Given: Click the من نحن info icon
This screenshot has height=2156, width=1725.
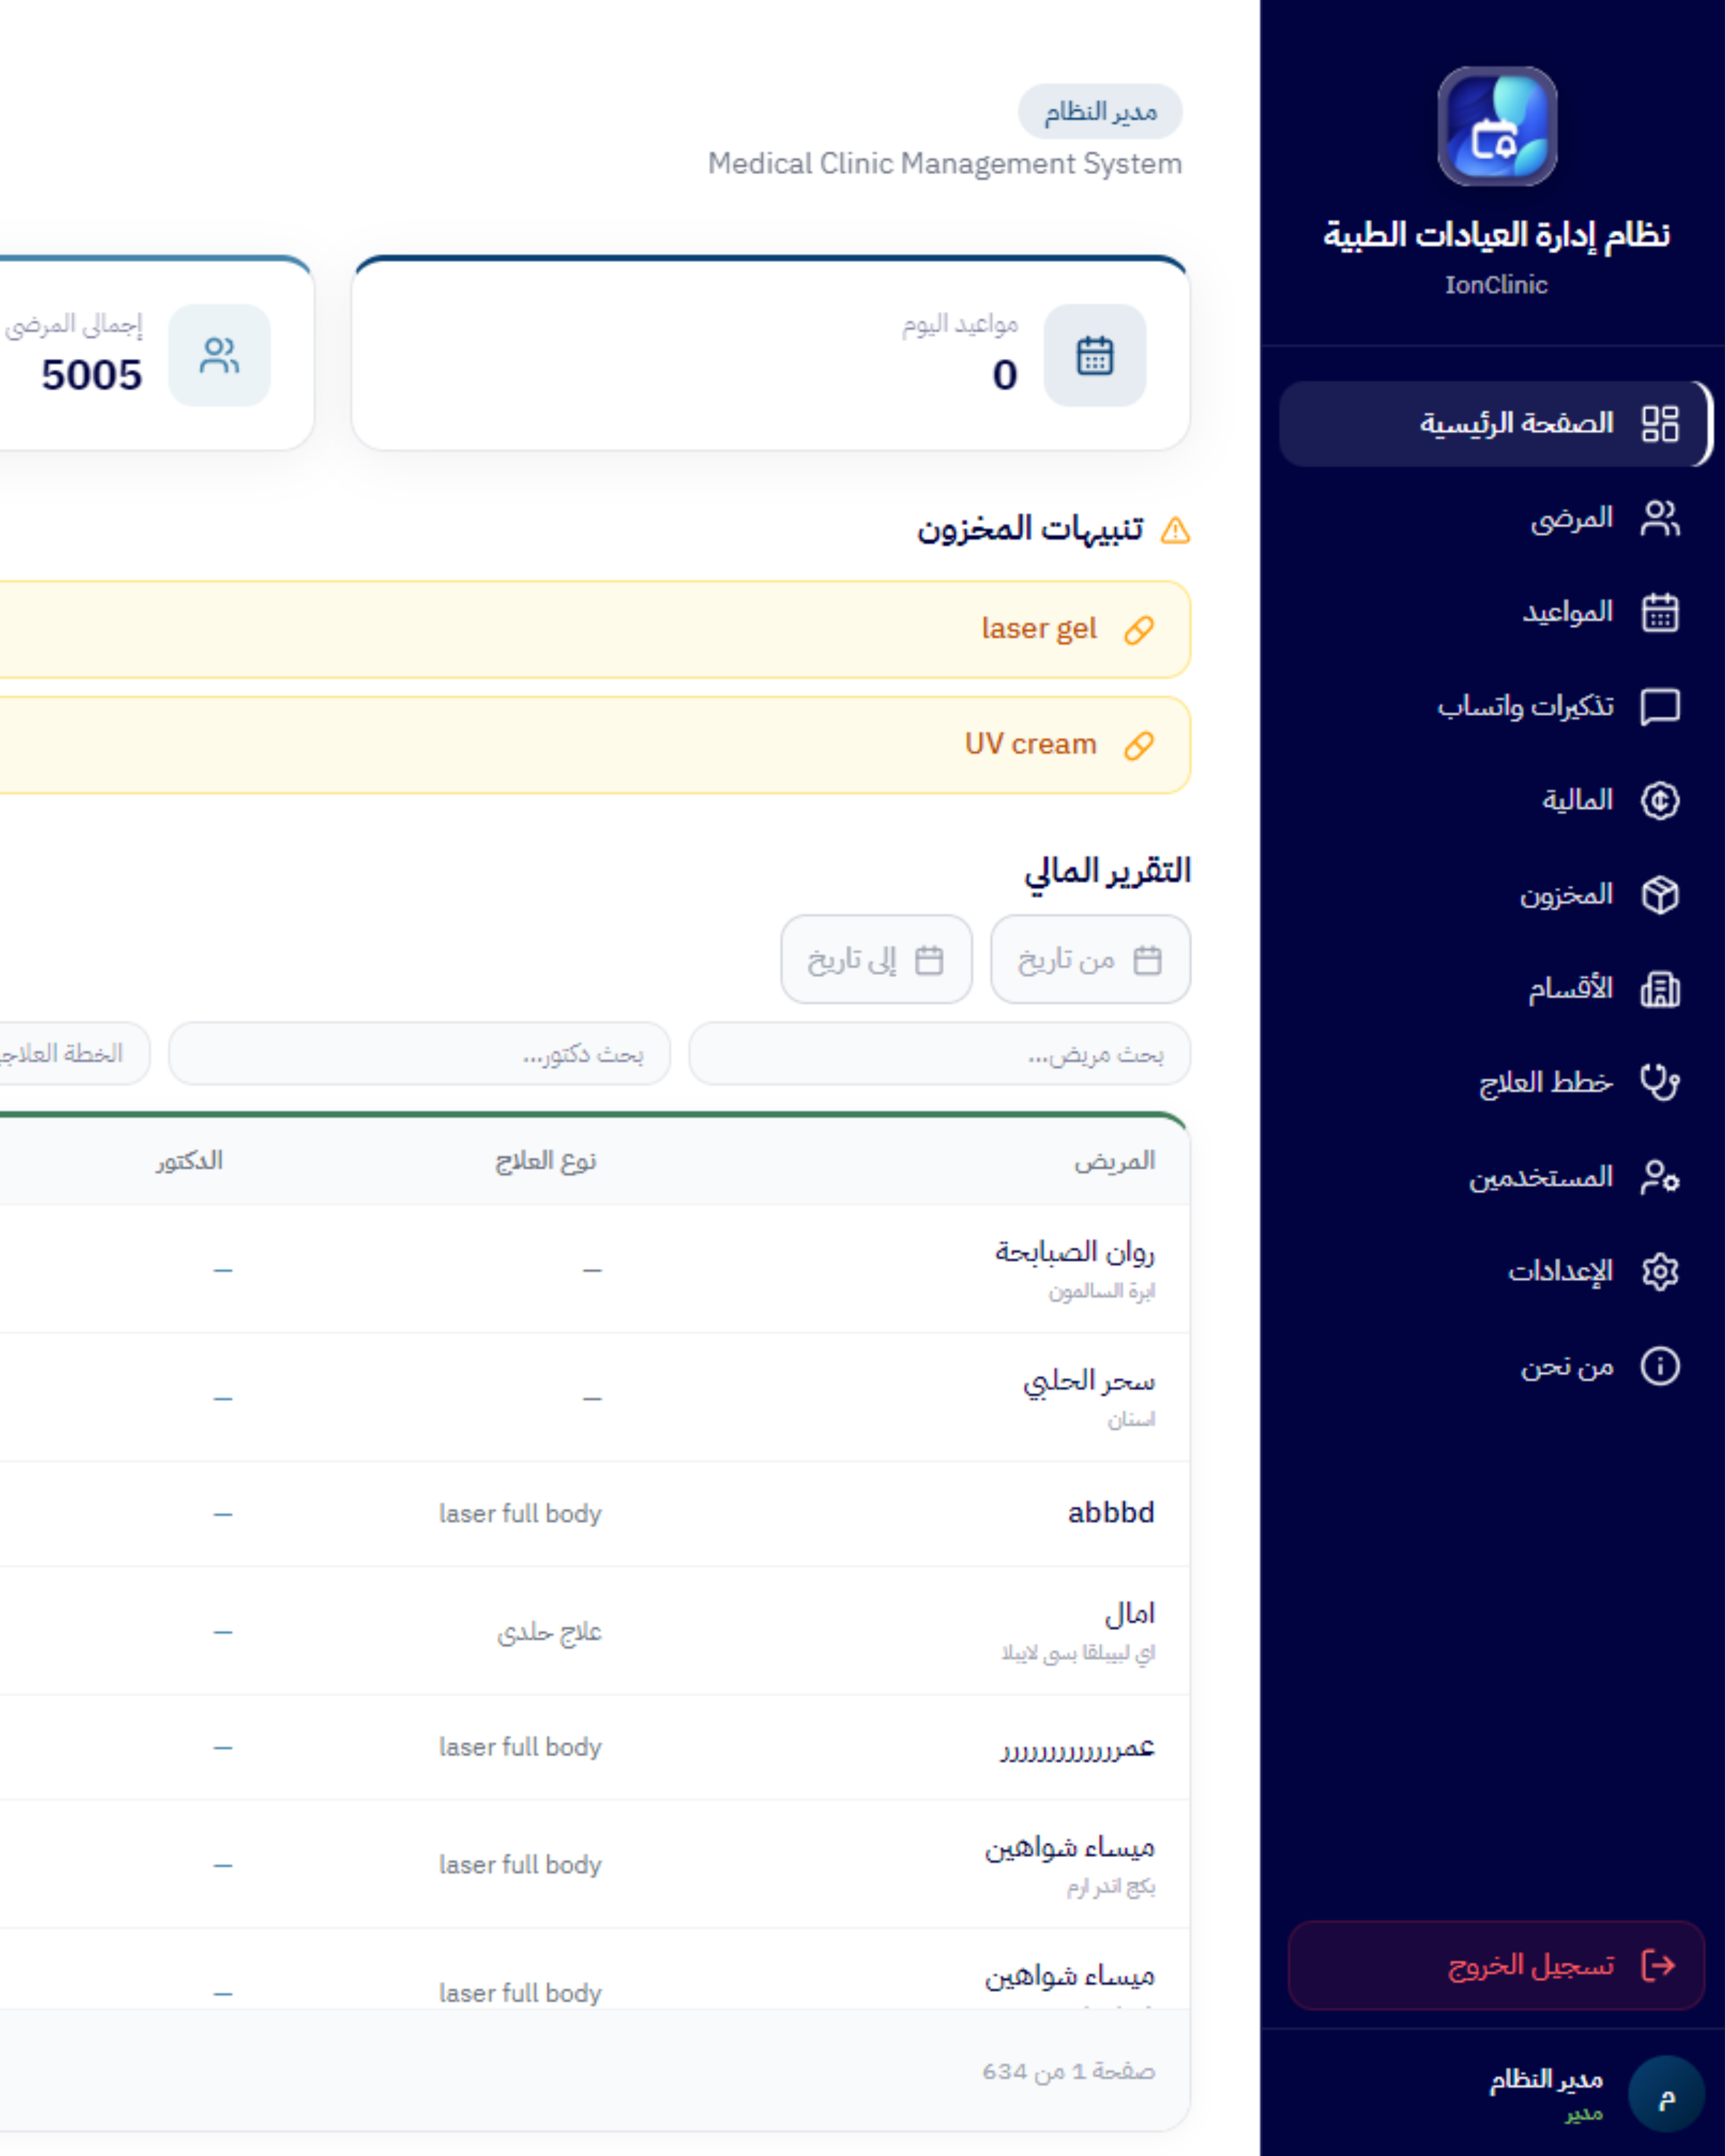Looking at the screenshot, I should click(x=1660, y=1365).
